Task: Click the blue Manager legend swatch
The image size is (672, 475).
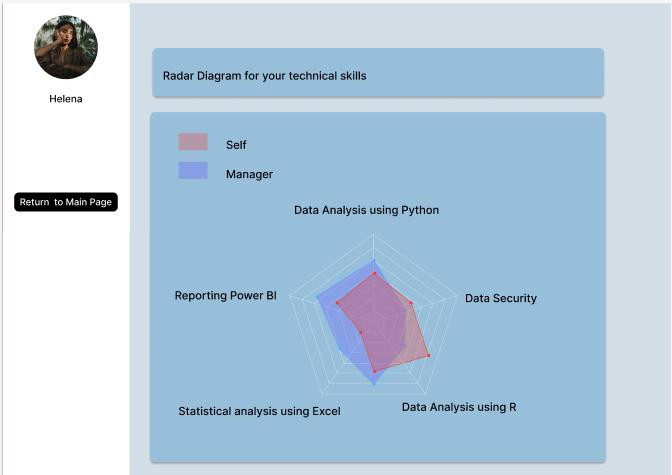Action: [193, 171]
